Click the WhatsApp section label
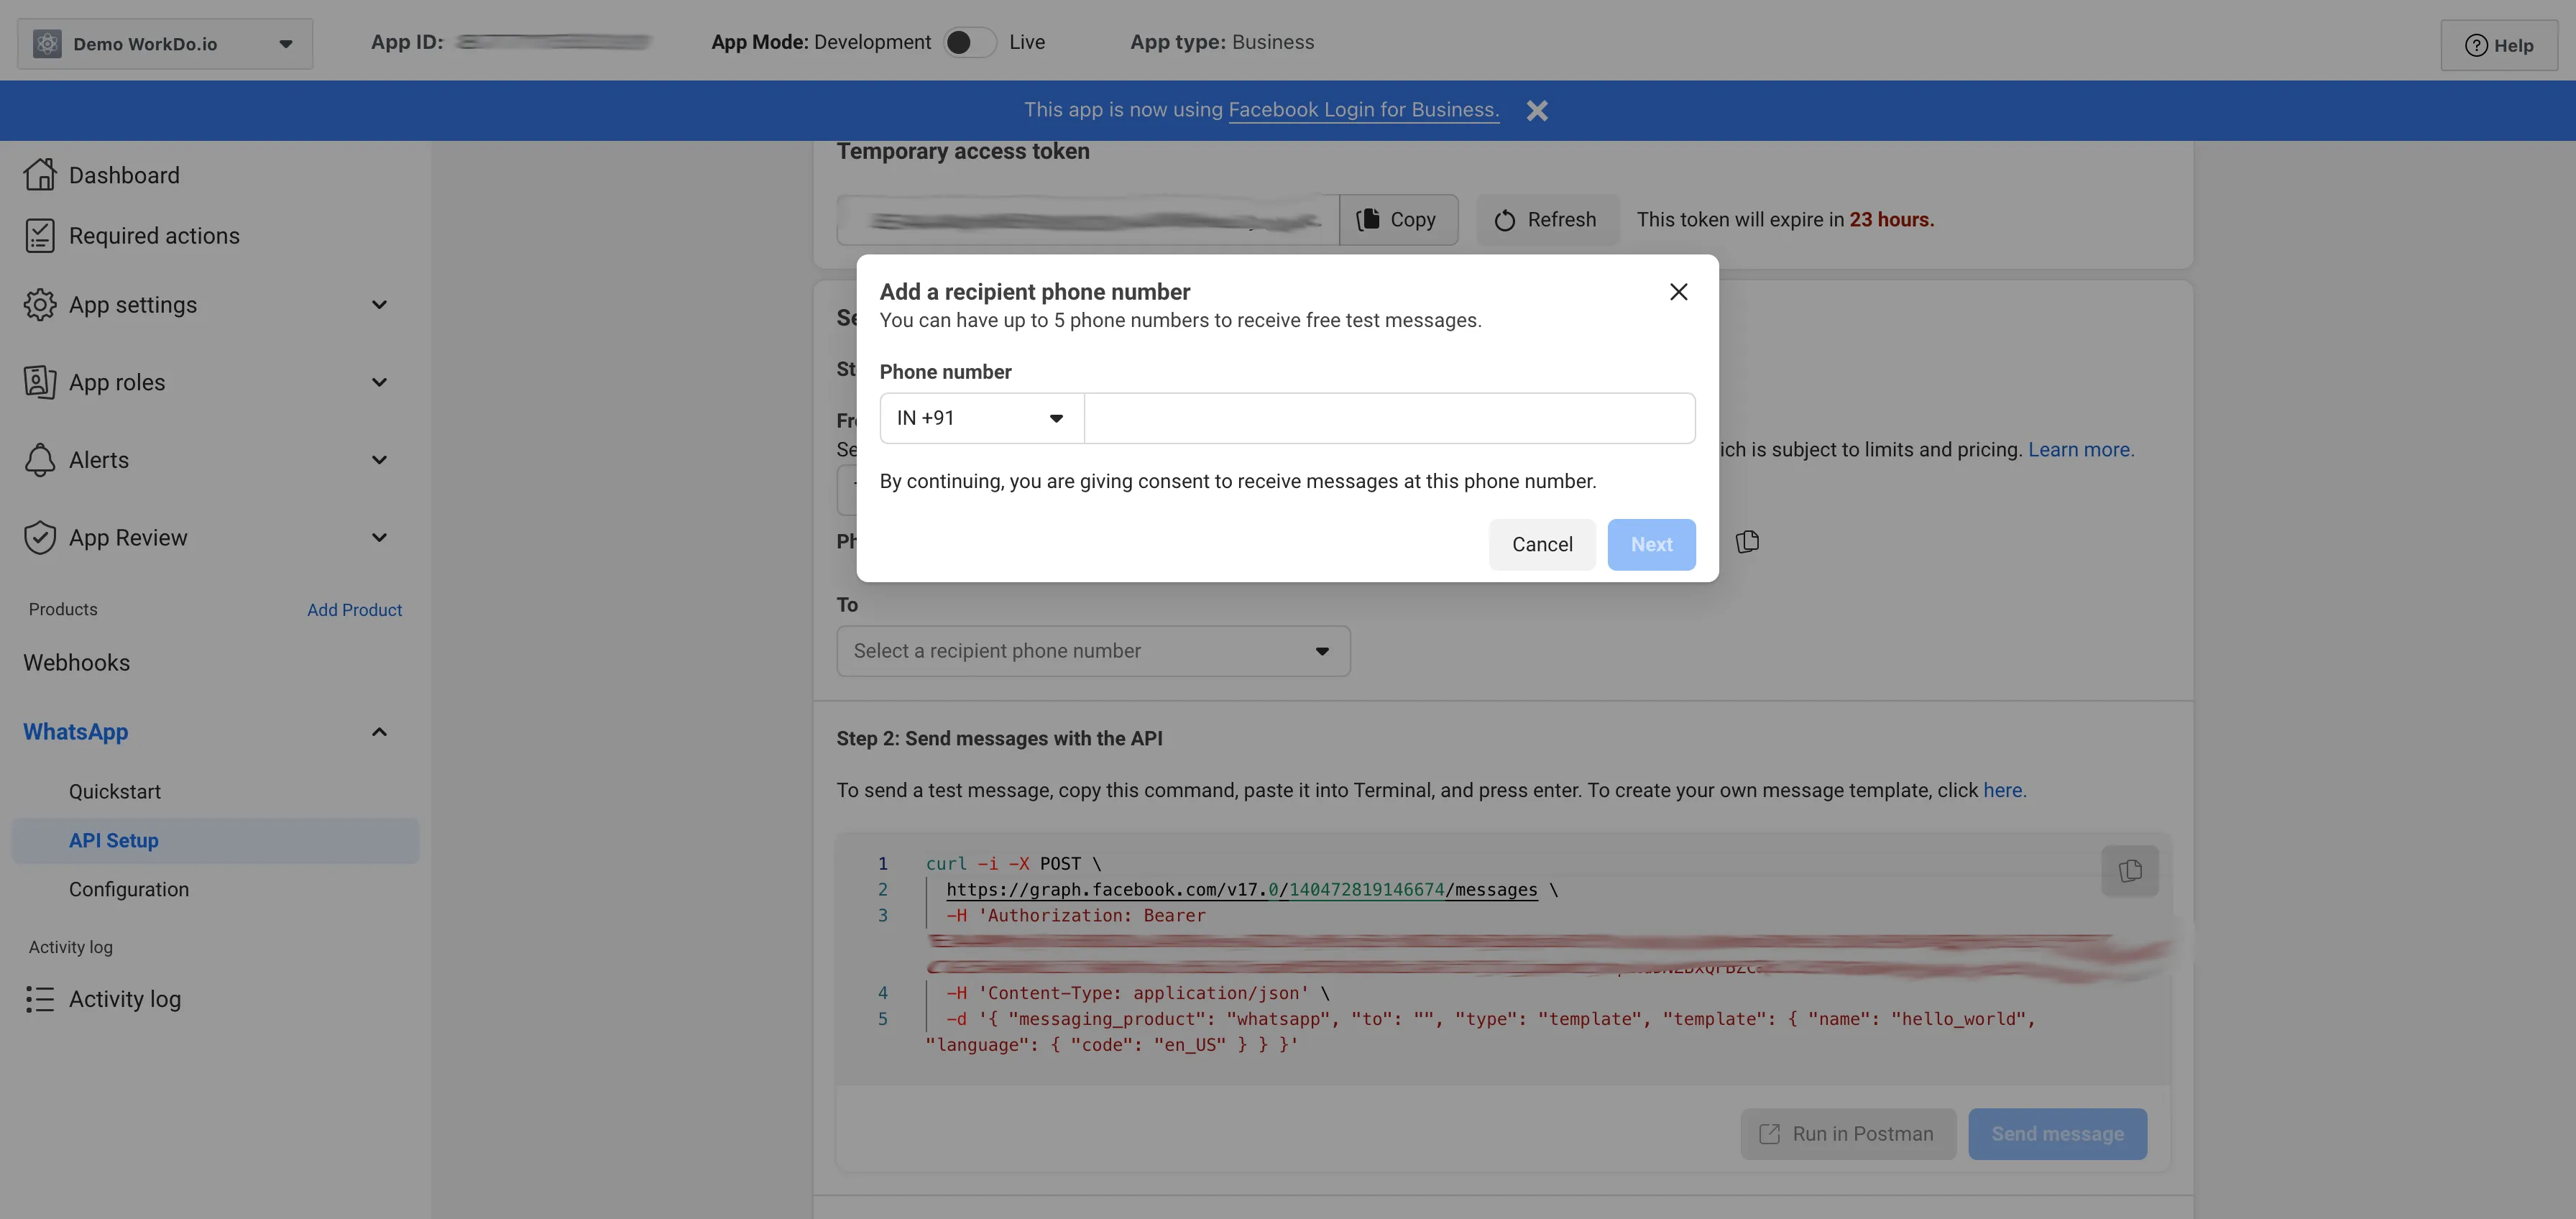Screen dimensions: 2576x1219 (75, 732)
